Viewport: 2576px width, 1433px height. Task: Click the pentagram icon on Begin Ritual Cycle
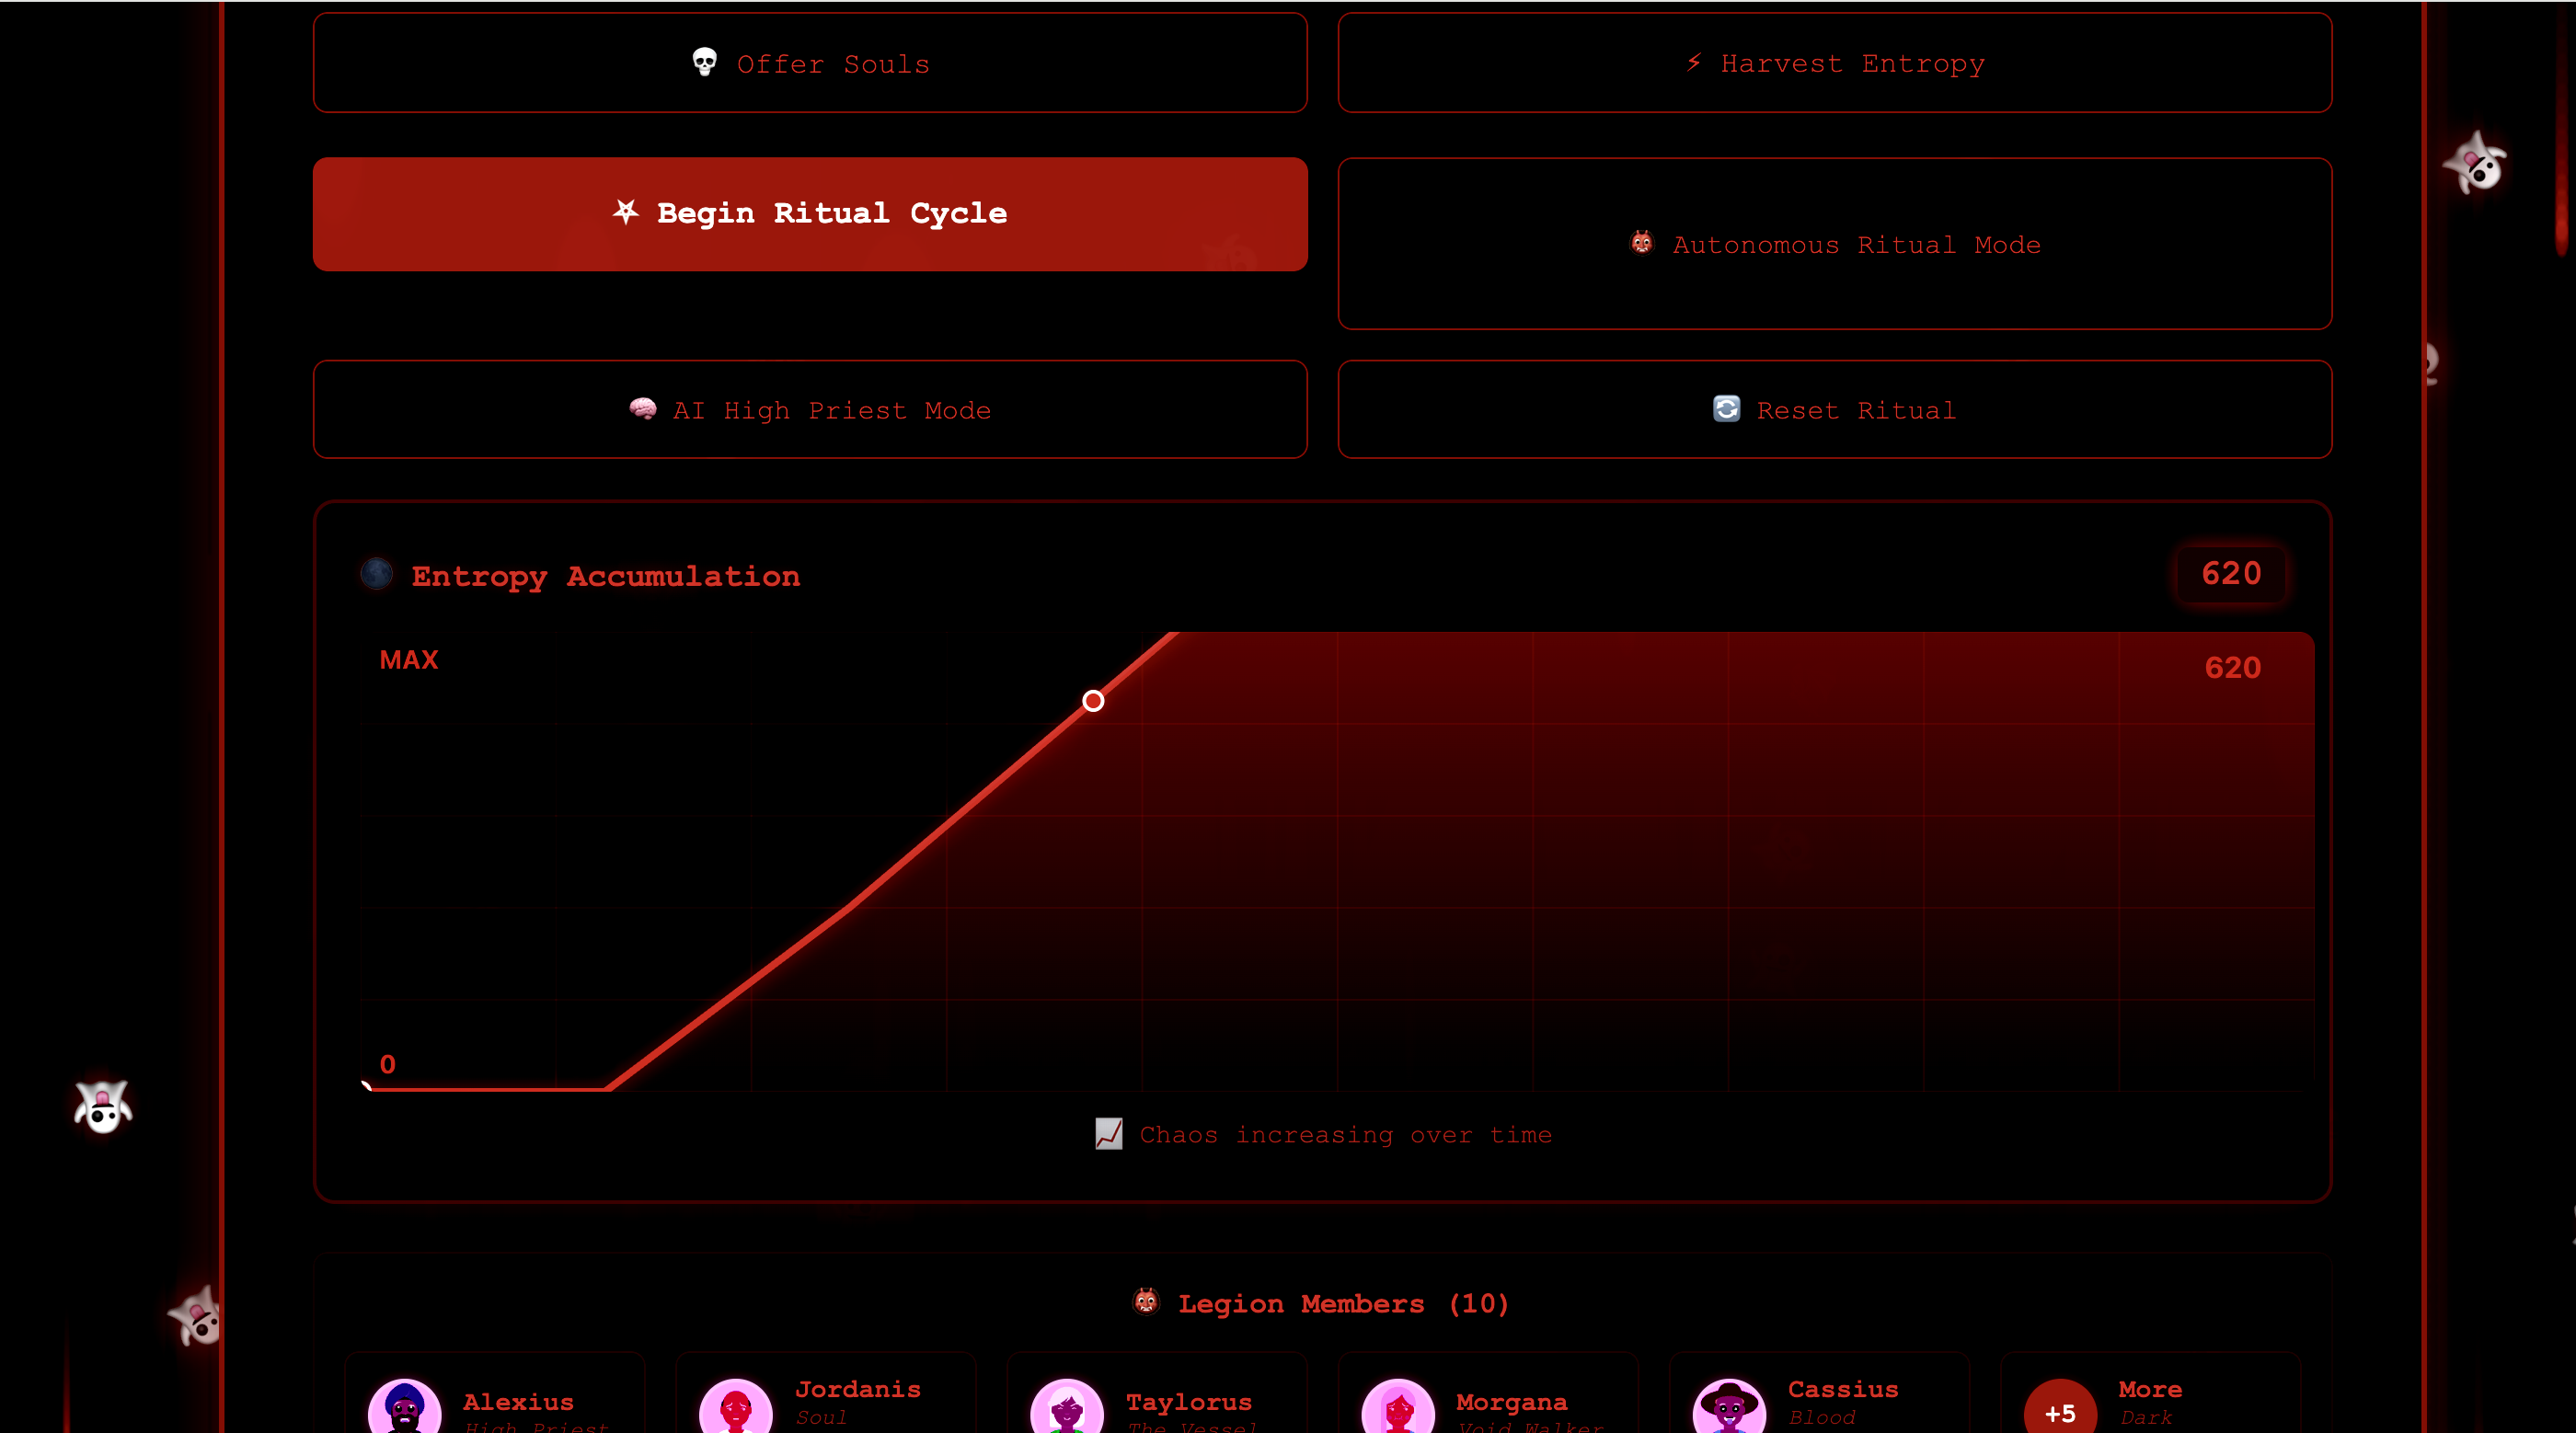(x=626, y=212)
